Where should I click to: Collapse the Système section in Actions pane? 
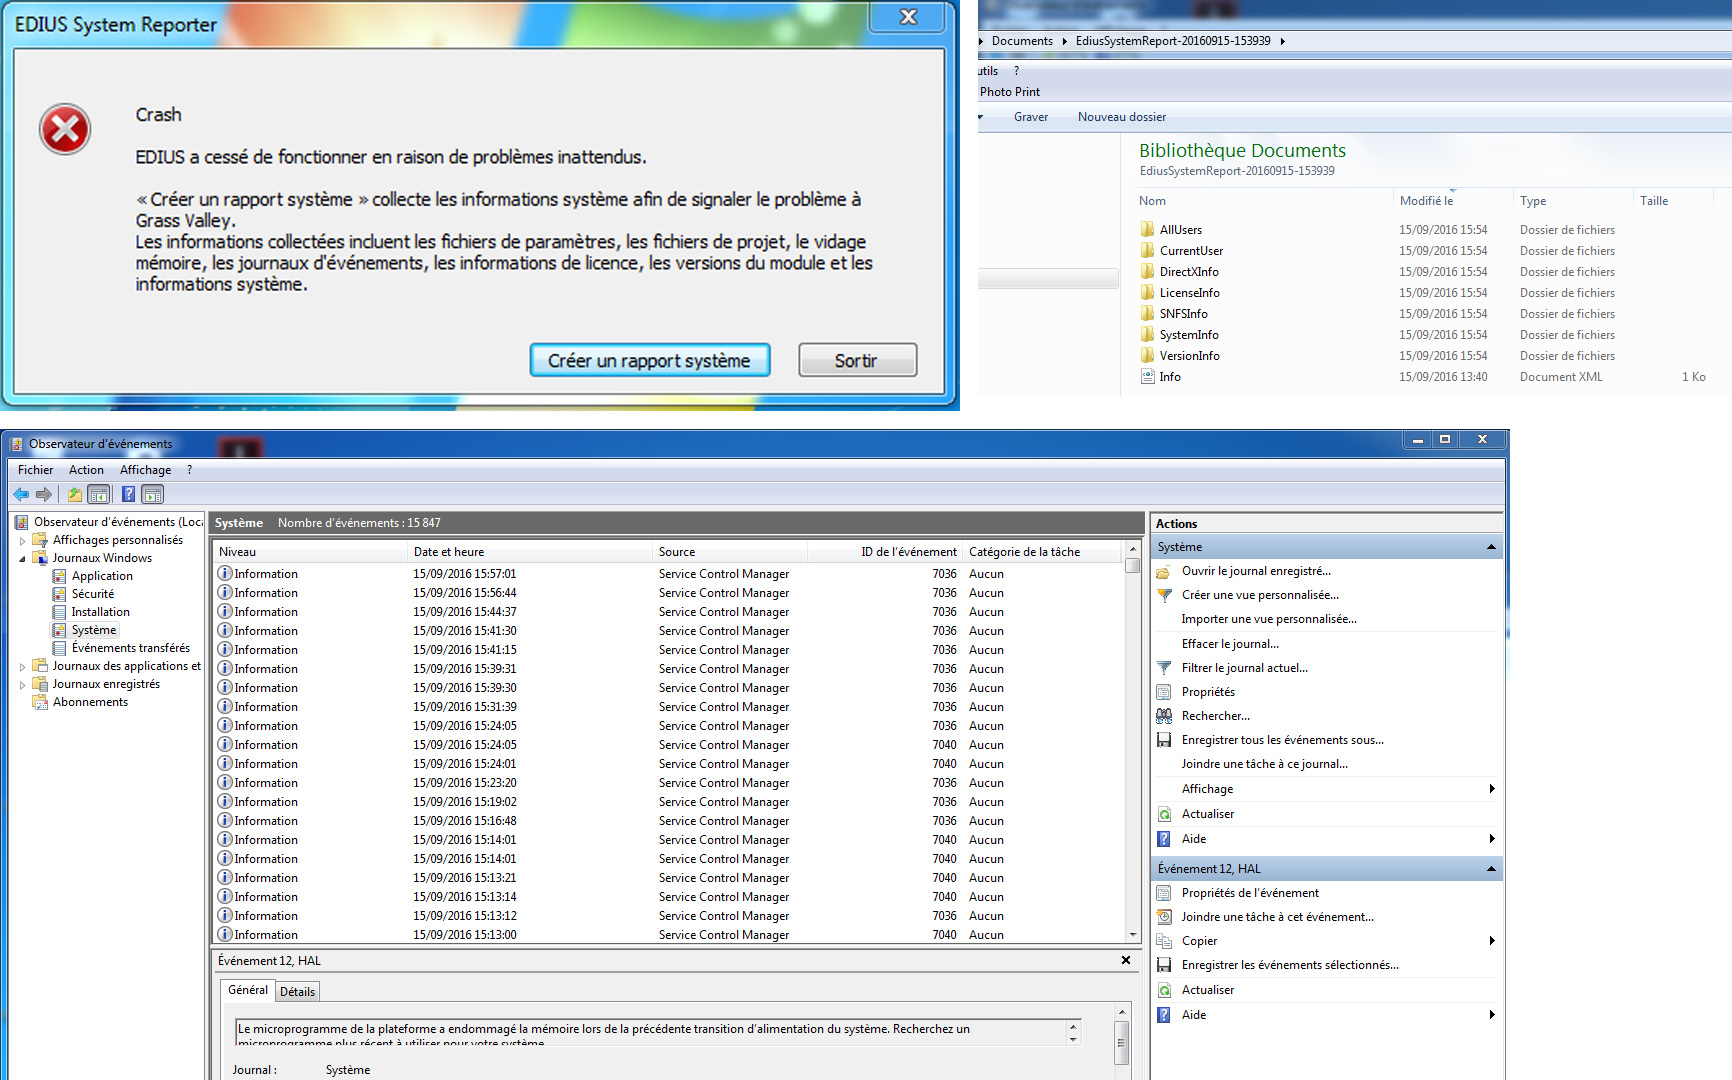[x=1491, y=547]
